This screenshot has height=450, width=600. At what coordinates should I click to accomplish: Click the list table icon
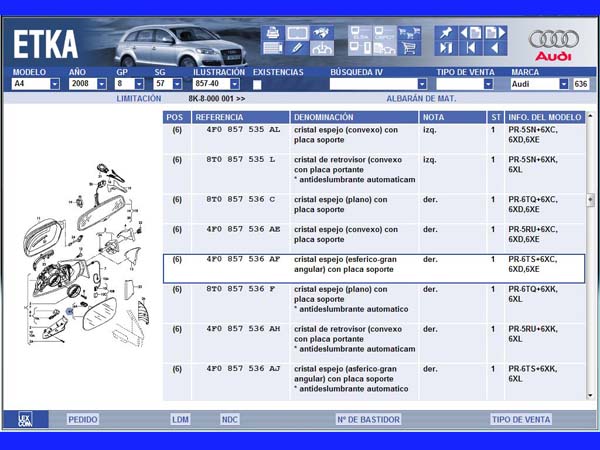(x=273, y=48)
